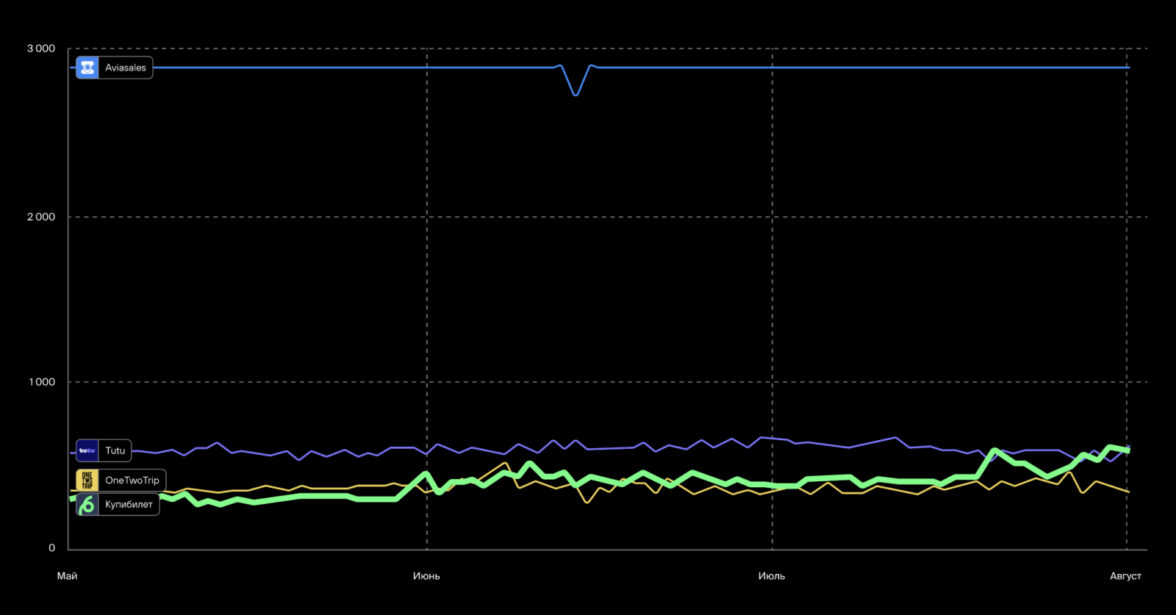
Task: Click where Июль gridline crosses 2 000 gridline
Action: point(772,217)
